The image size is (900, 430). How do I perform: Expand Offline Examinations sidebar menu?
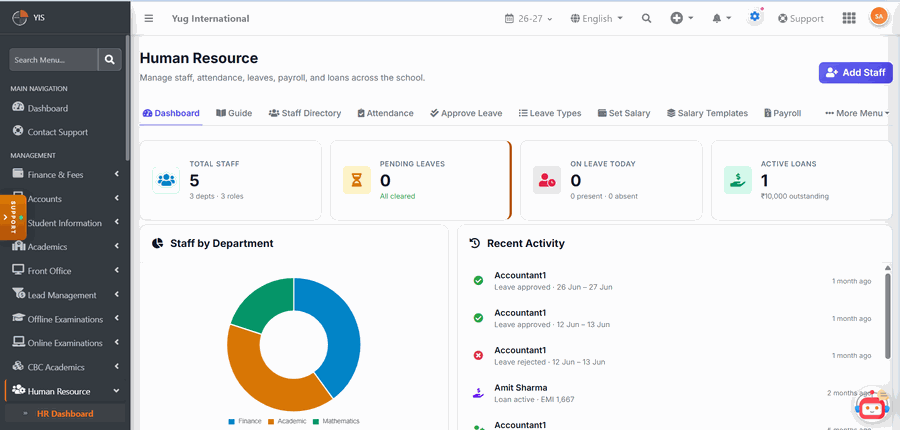click(x=65, y=319)
